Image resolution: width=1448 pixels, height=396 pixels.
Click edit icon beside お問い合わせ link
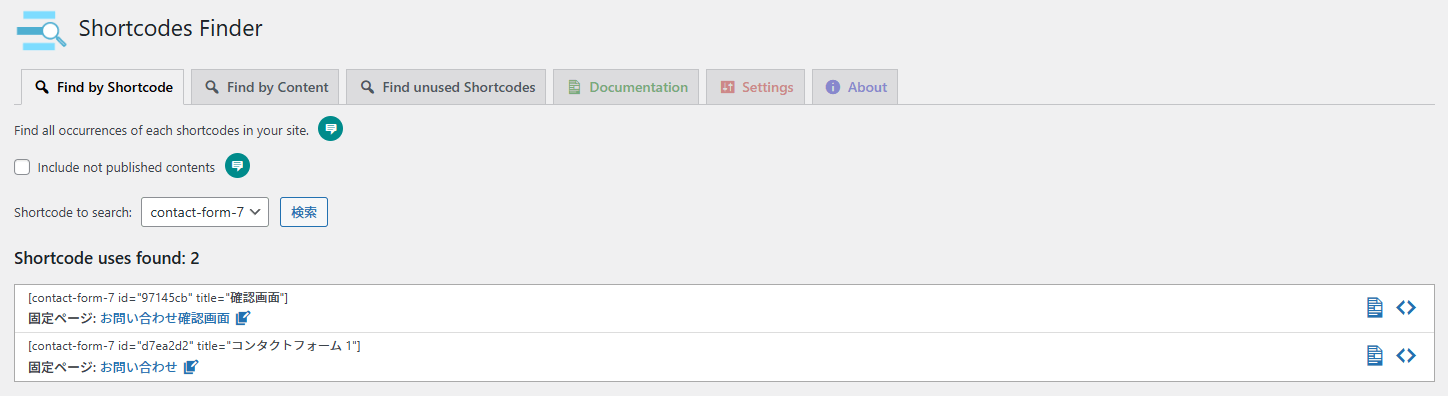click(x=191, y=366)
